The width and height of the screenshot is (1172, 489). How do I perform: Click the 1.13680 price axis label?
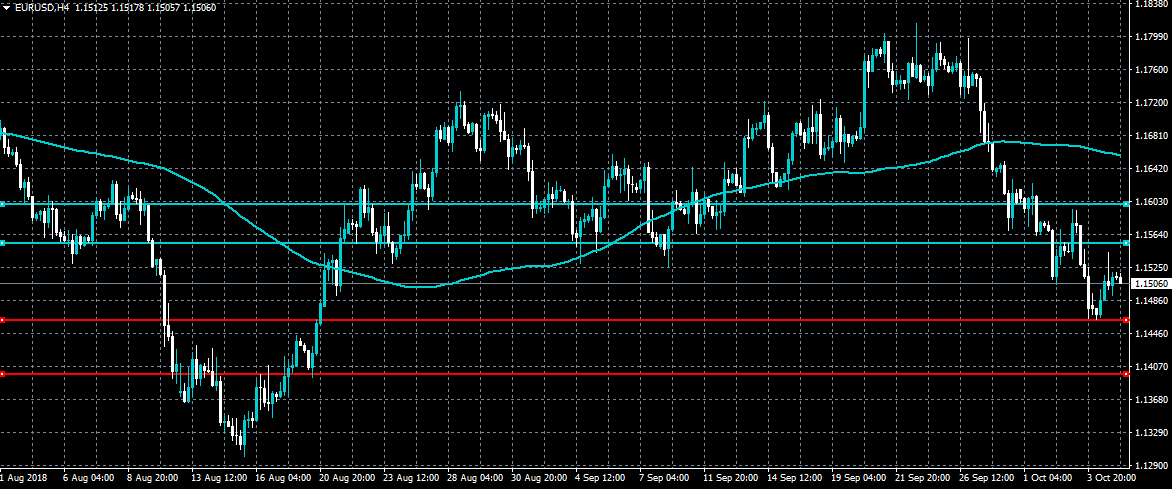pos(1151,399)
